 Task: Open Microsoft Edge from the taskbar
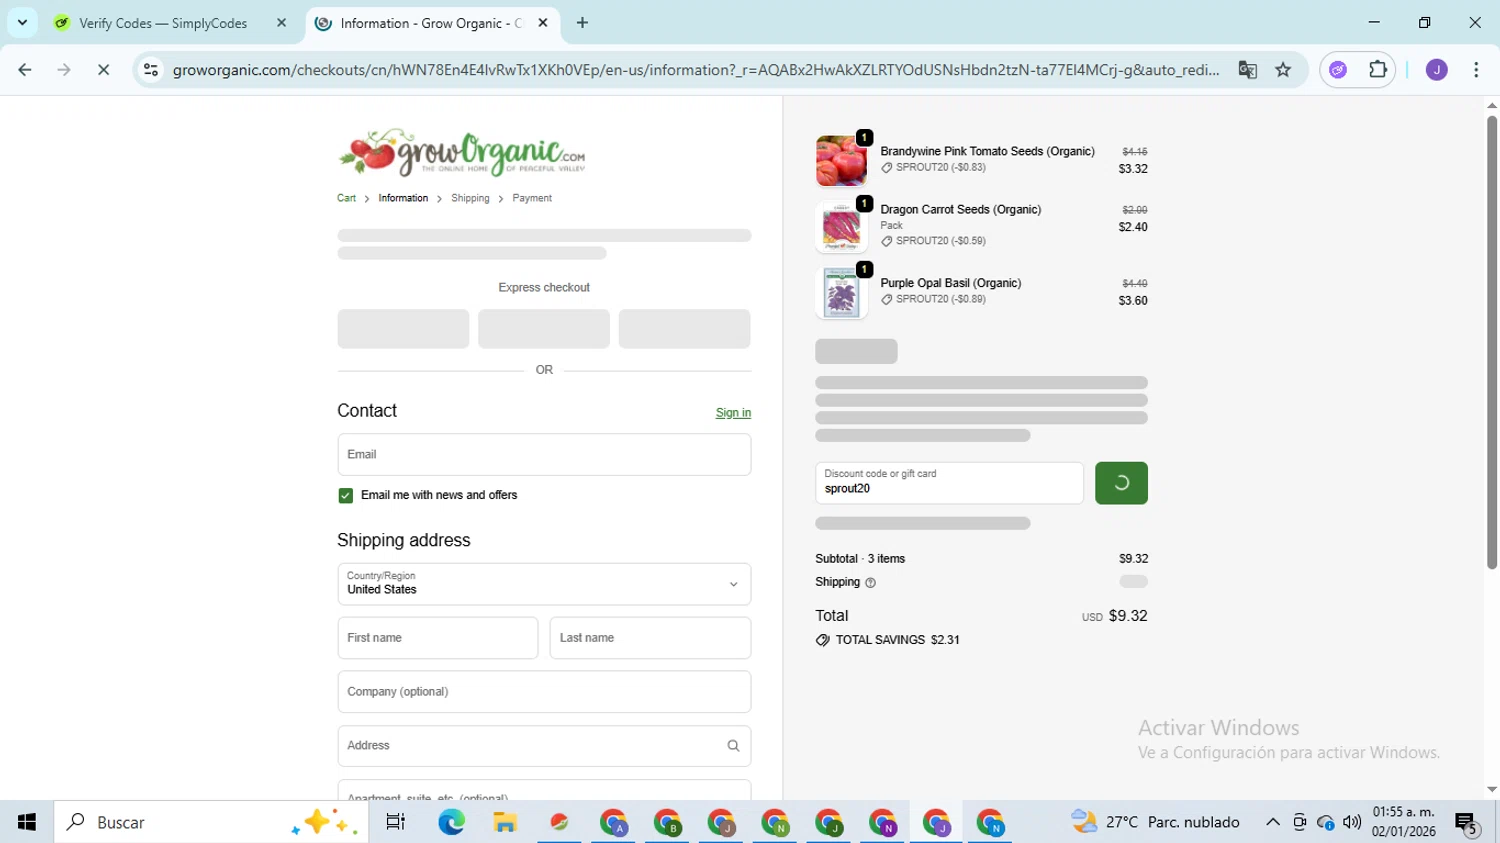pyautogui.click(x=452, y=822)
